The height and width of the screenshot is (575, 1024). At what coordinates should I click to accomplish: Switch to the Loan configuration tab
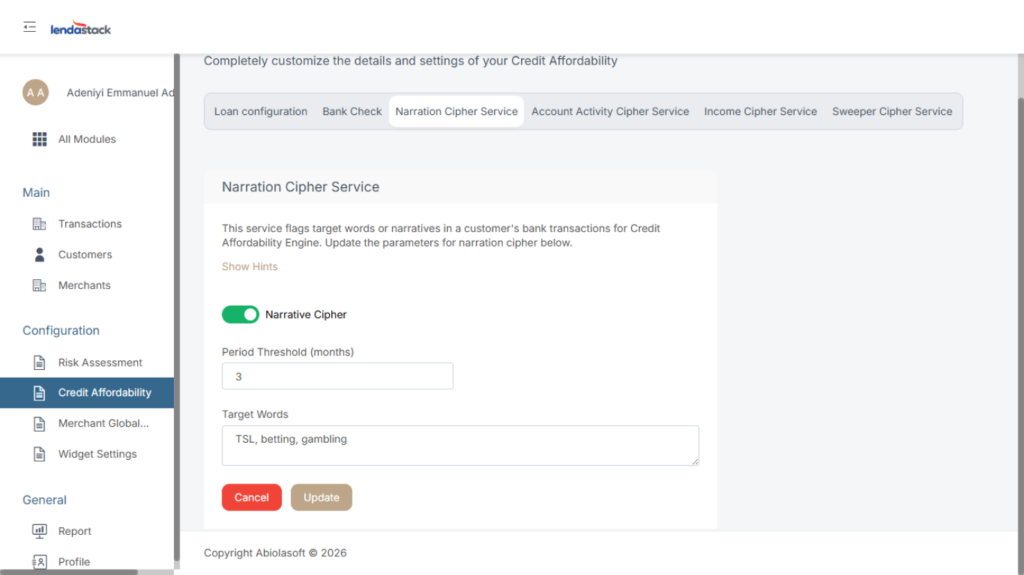[261, 112]
